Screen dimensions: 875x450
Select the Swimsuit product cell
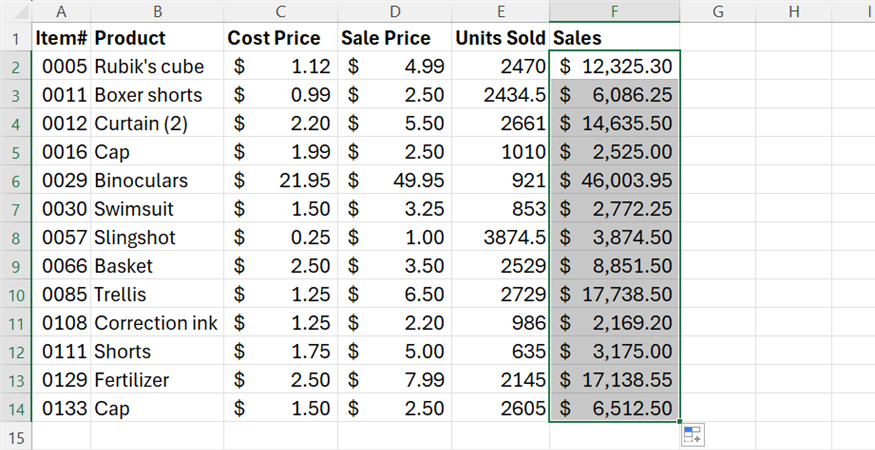coord(157,208)
